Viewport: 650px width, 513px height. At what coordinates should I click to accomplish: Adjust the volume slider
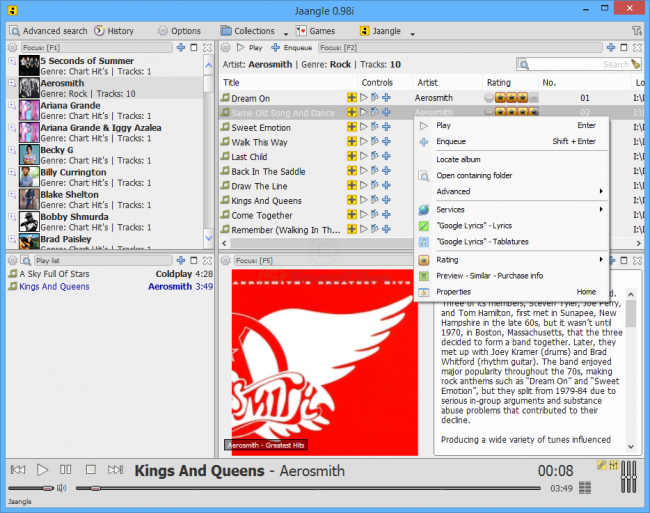pos(31,488)
